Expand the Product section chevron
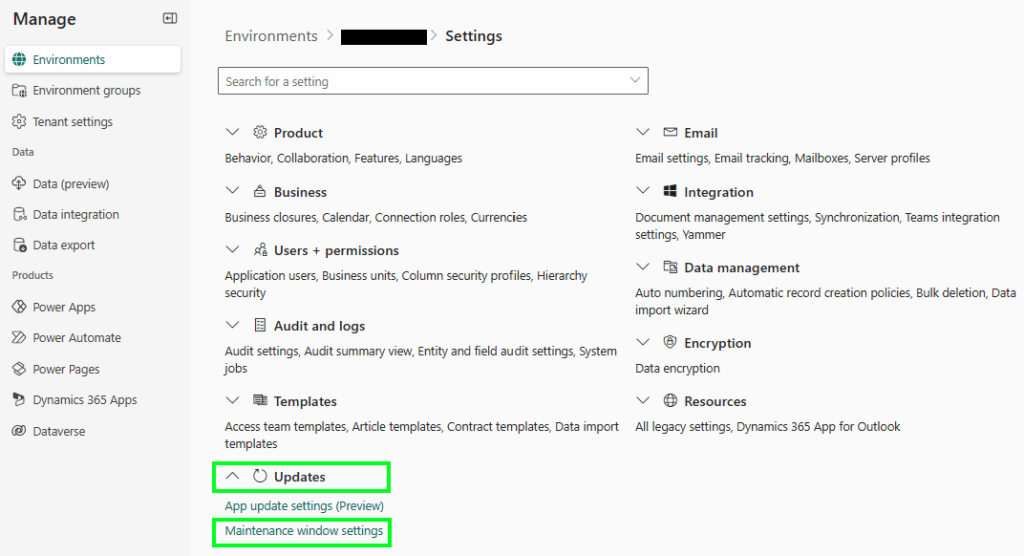The height and width of the screenshot is (556, 1024). click(233, 133)
